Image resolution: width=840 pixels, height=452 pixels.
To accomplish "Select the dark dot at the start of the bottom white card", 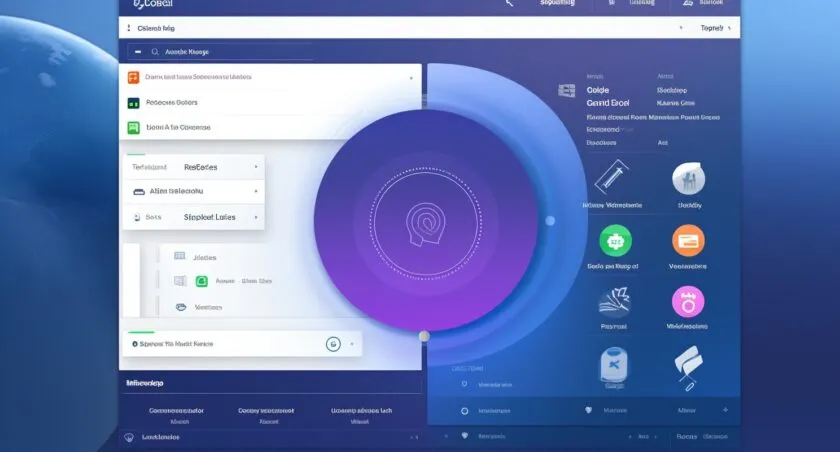I will [x=135, y=344].
